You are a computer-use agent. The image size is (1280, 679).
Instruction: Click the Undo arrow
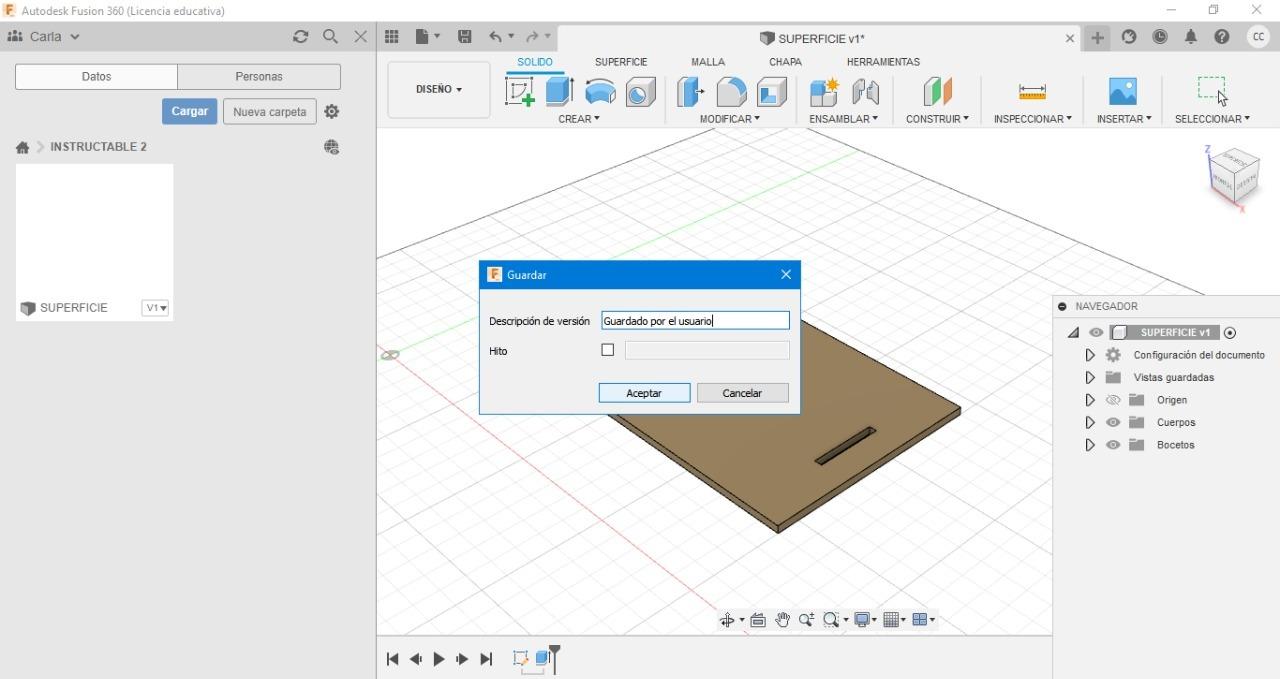496,36
